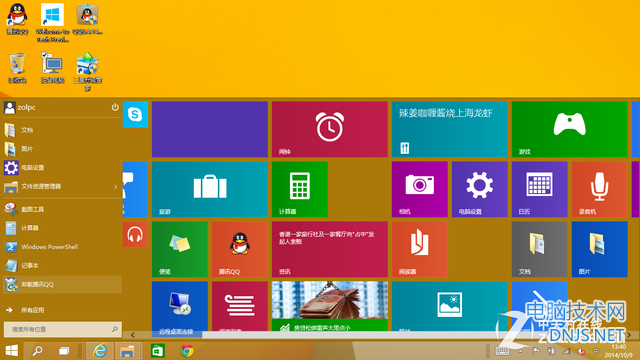Open the Tencent QQ tile
640x360 pixels.
240,249
